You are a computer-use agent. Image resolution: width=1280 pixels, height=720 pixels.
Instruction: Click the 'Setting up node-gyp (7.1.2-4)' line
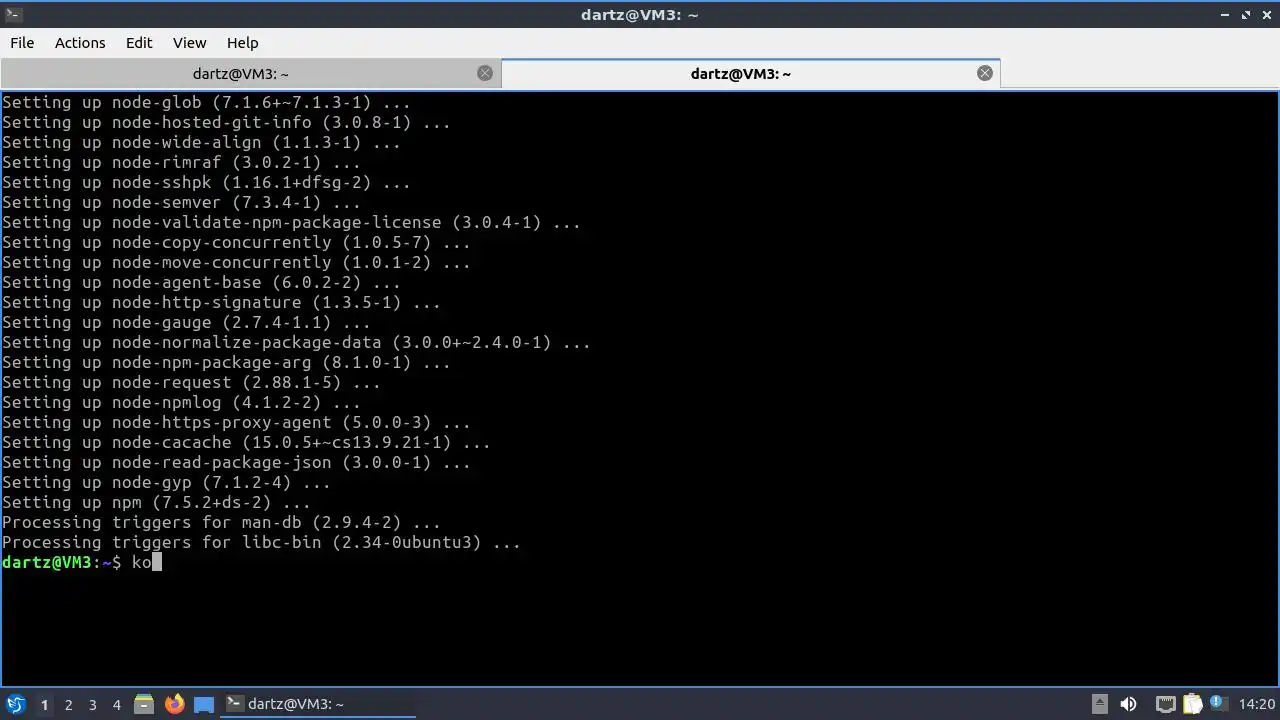pyautogui.click(x=166, y=482)
